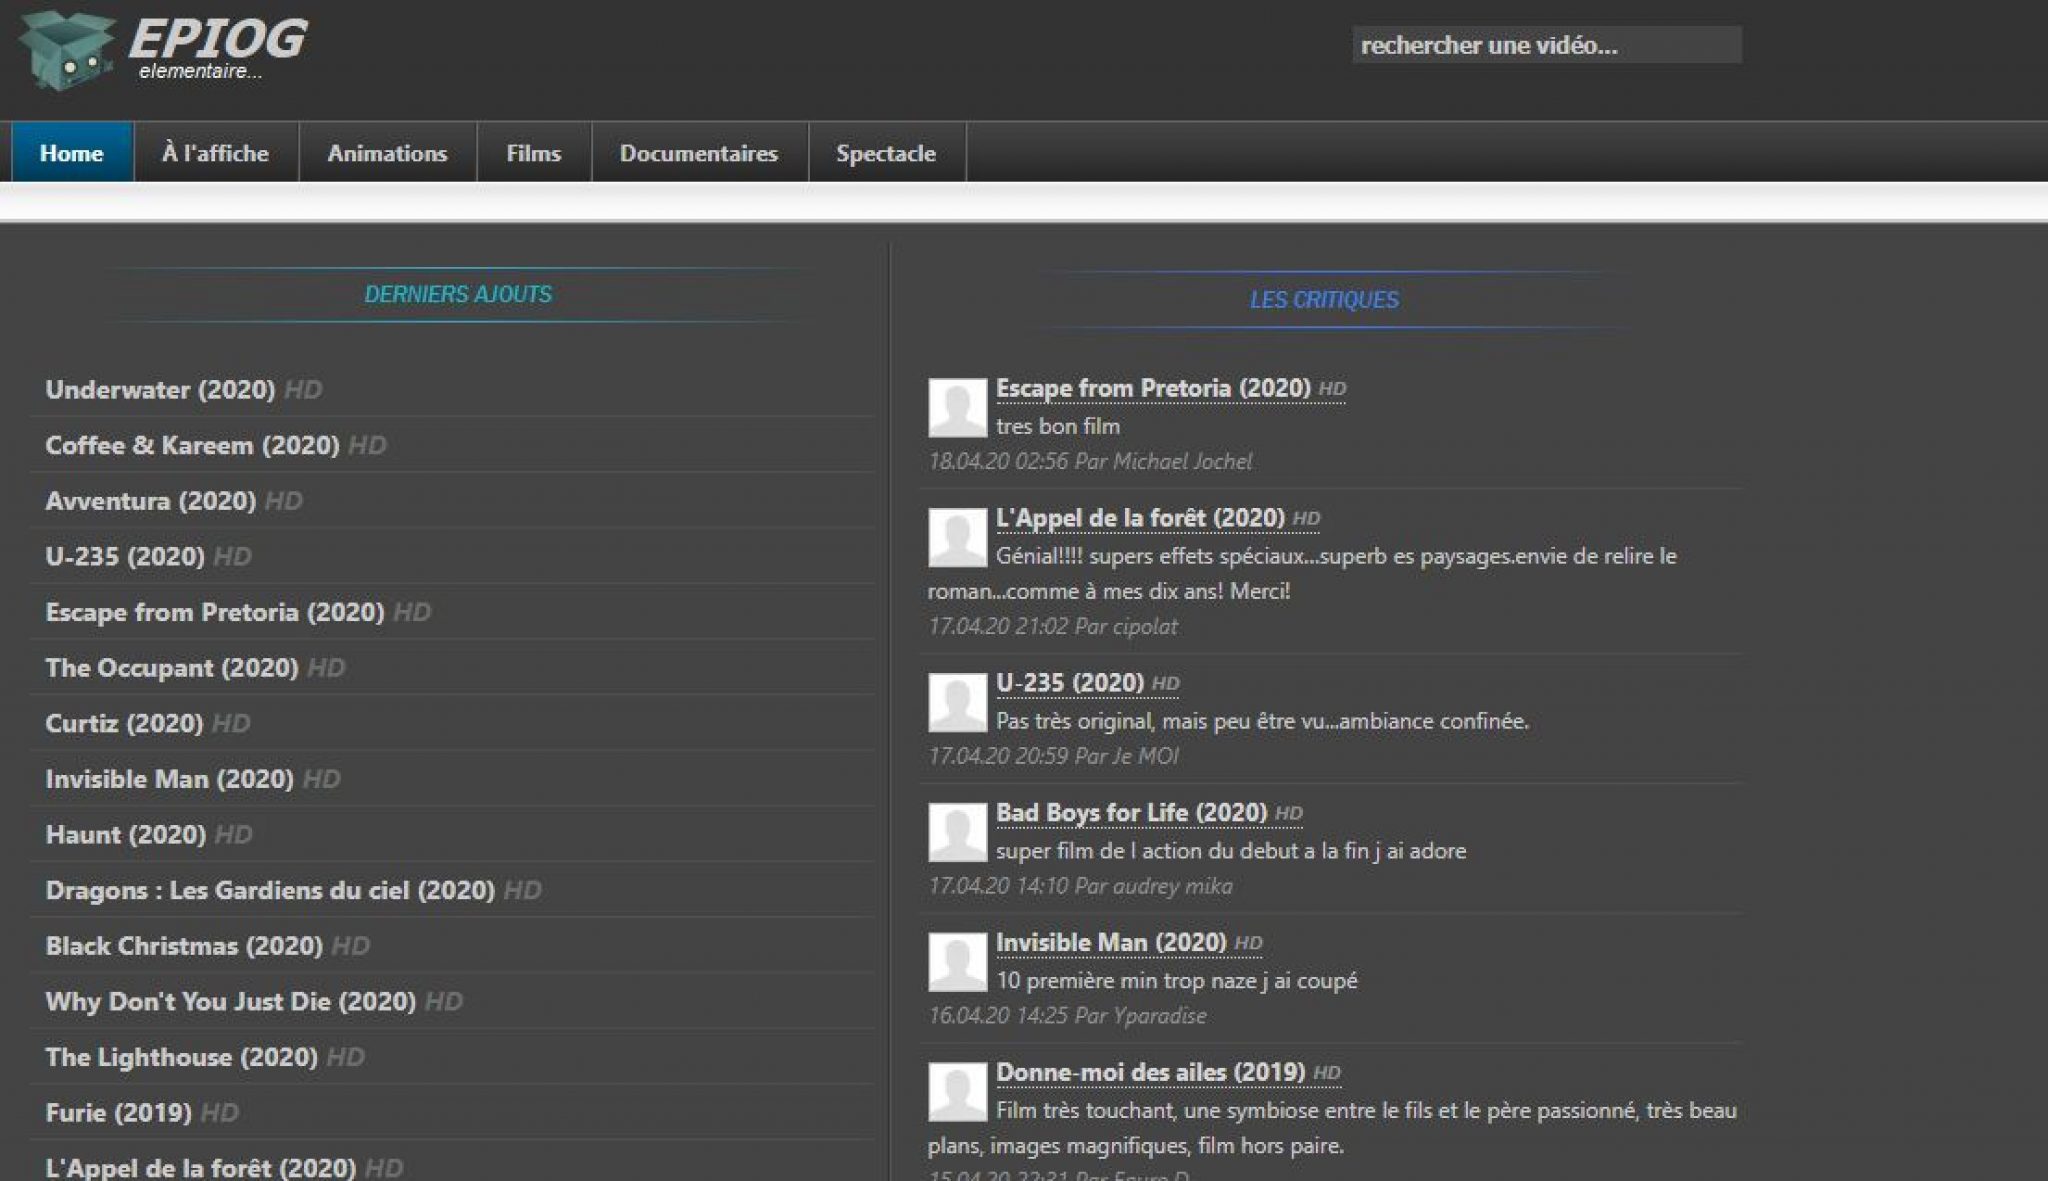Click avatar next to Invisible Man review

pyautogui.click(x=957, y=962)
